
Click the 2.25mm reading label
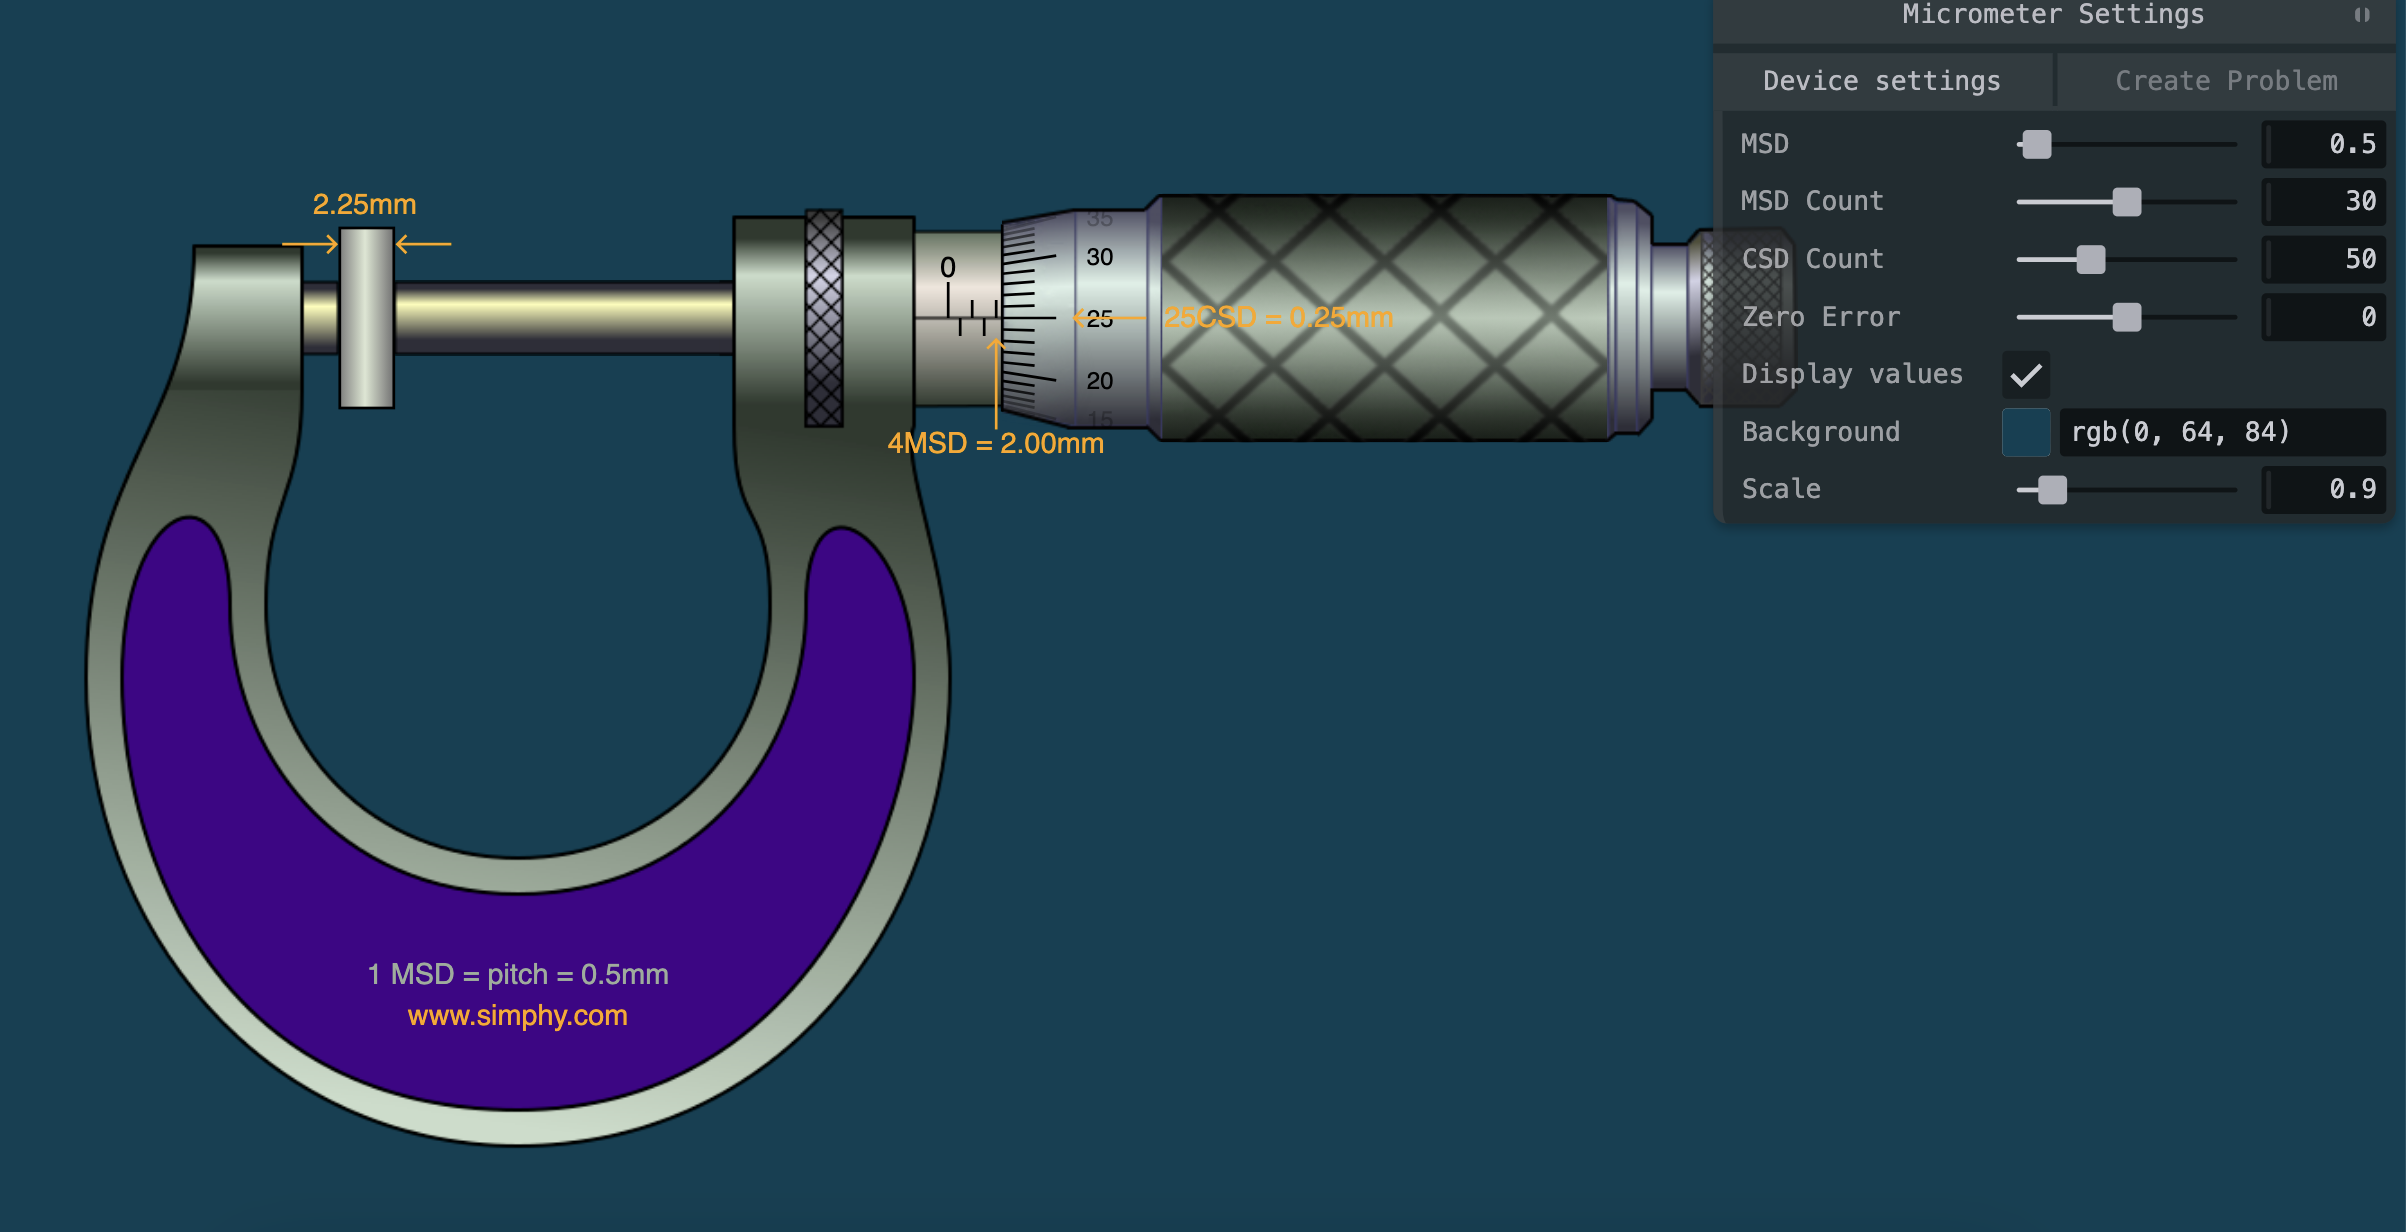tap(364, 205)
